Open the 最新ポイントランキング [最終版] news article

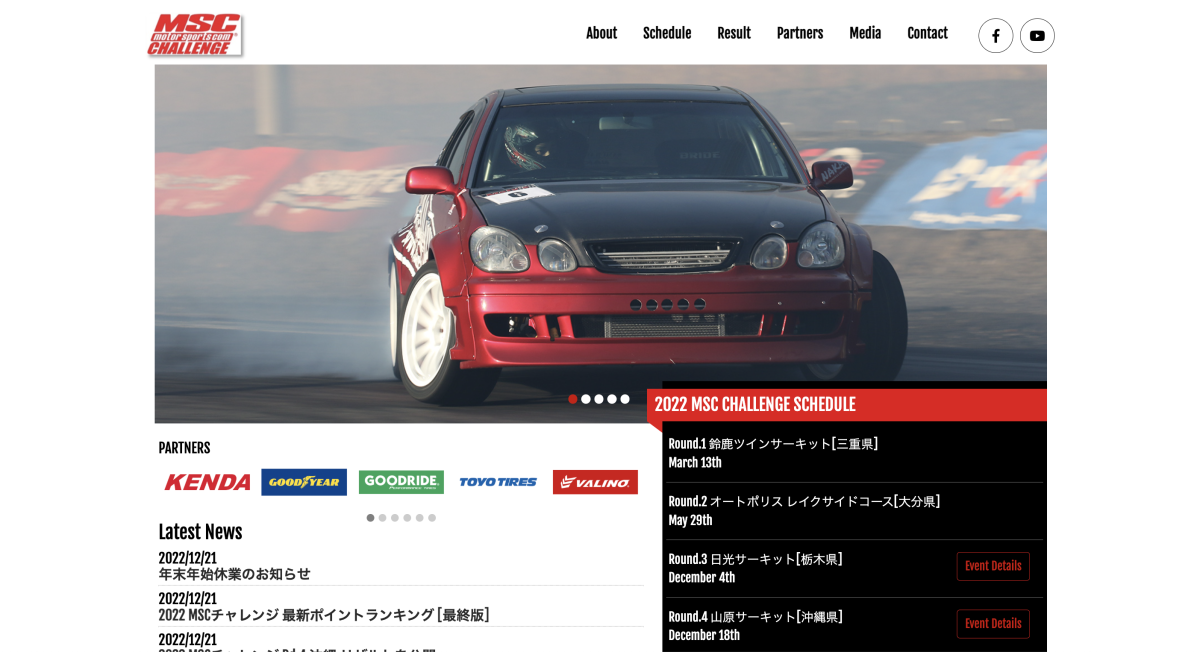tap(324, 615)
